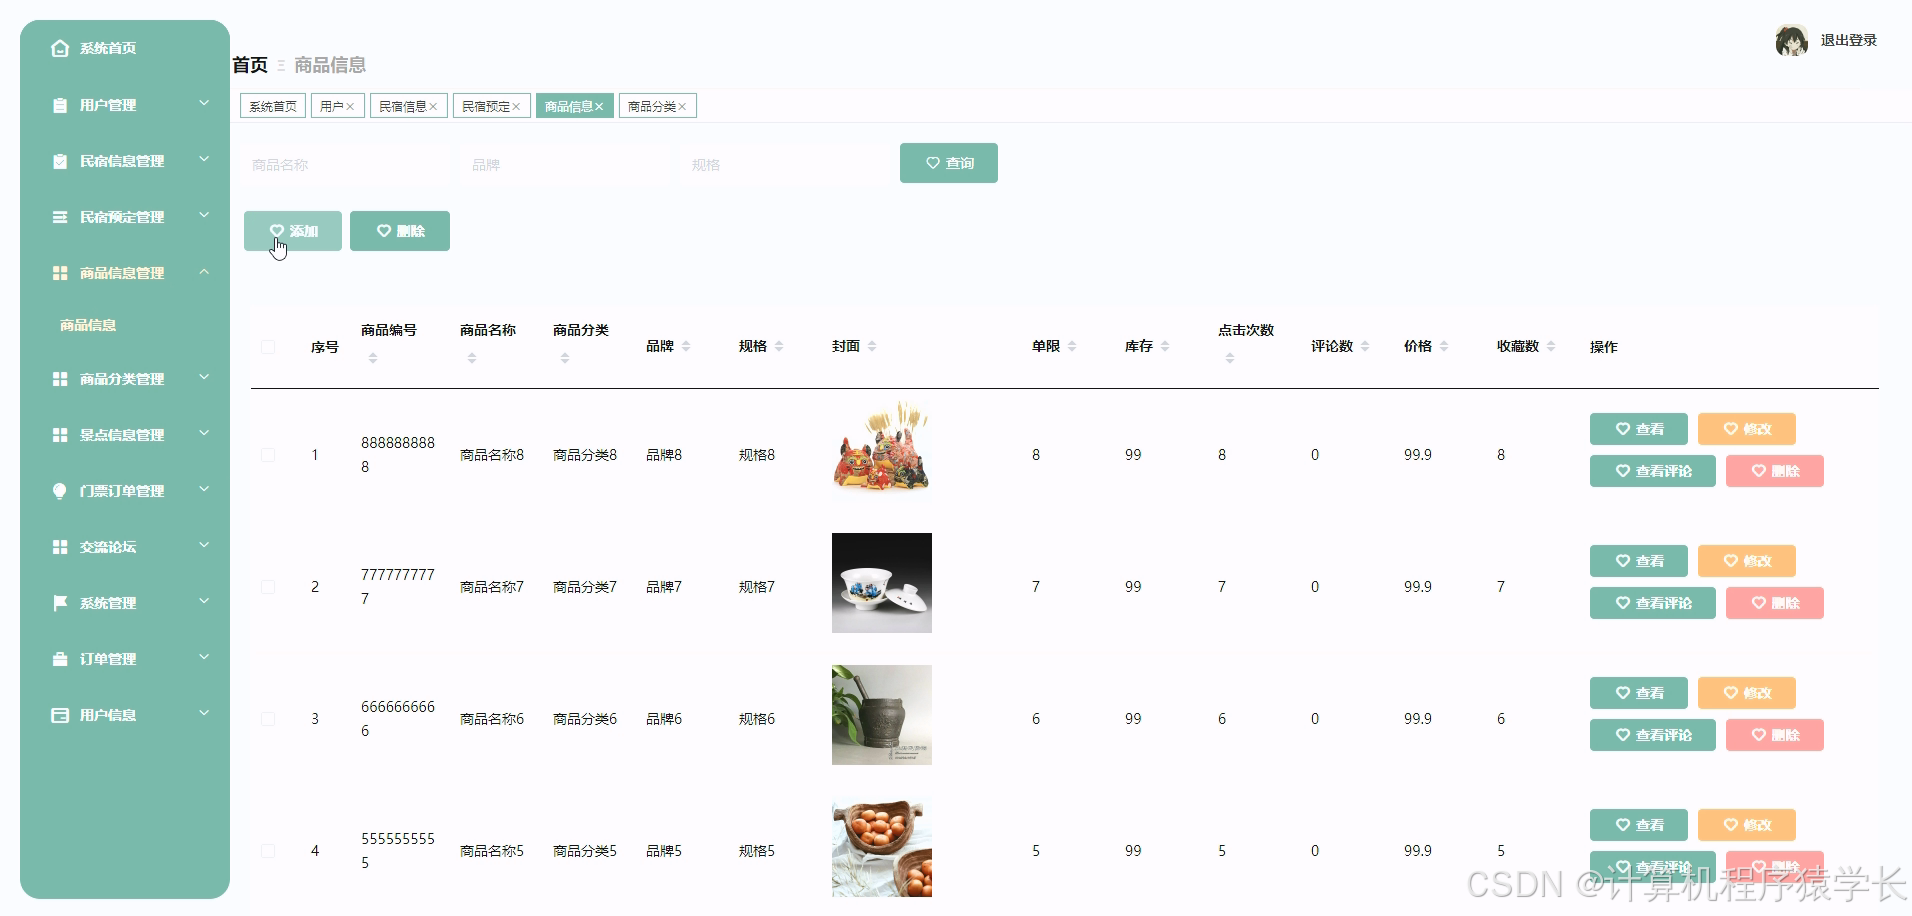Expand the 民宿预定管理 menu chevron

point(204,215)
